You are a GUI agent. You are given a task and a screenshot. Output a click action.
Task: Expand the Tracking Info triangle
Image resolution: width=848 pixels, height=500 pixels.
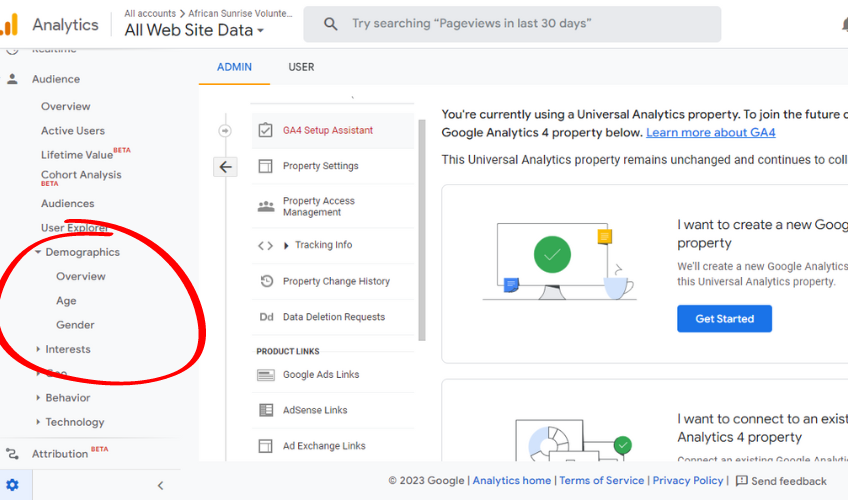coord(286,246)
